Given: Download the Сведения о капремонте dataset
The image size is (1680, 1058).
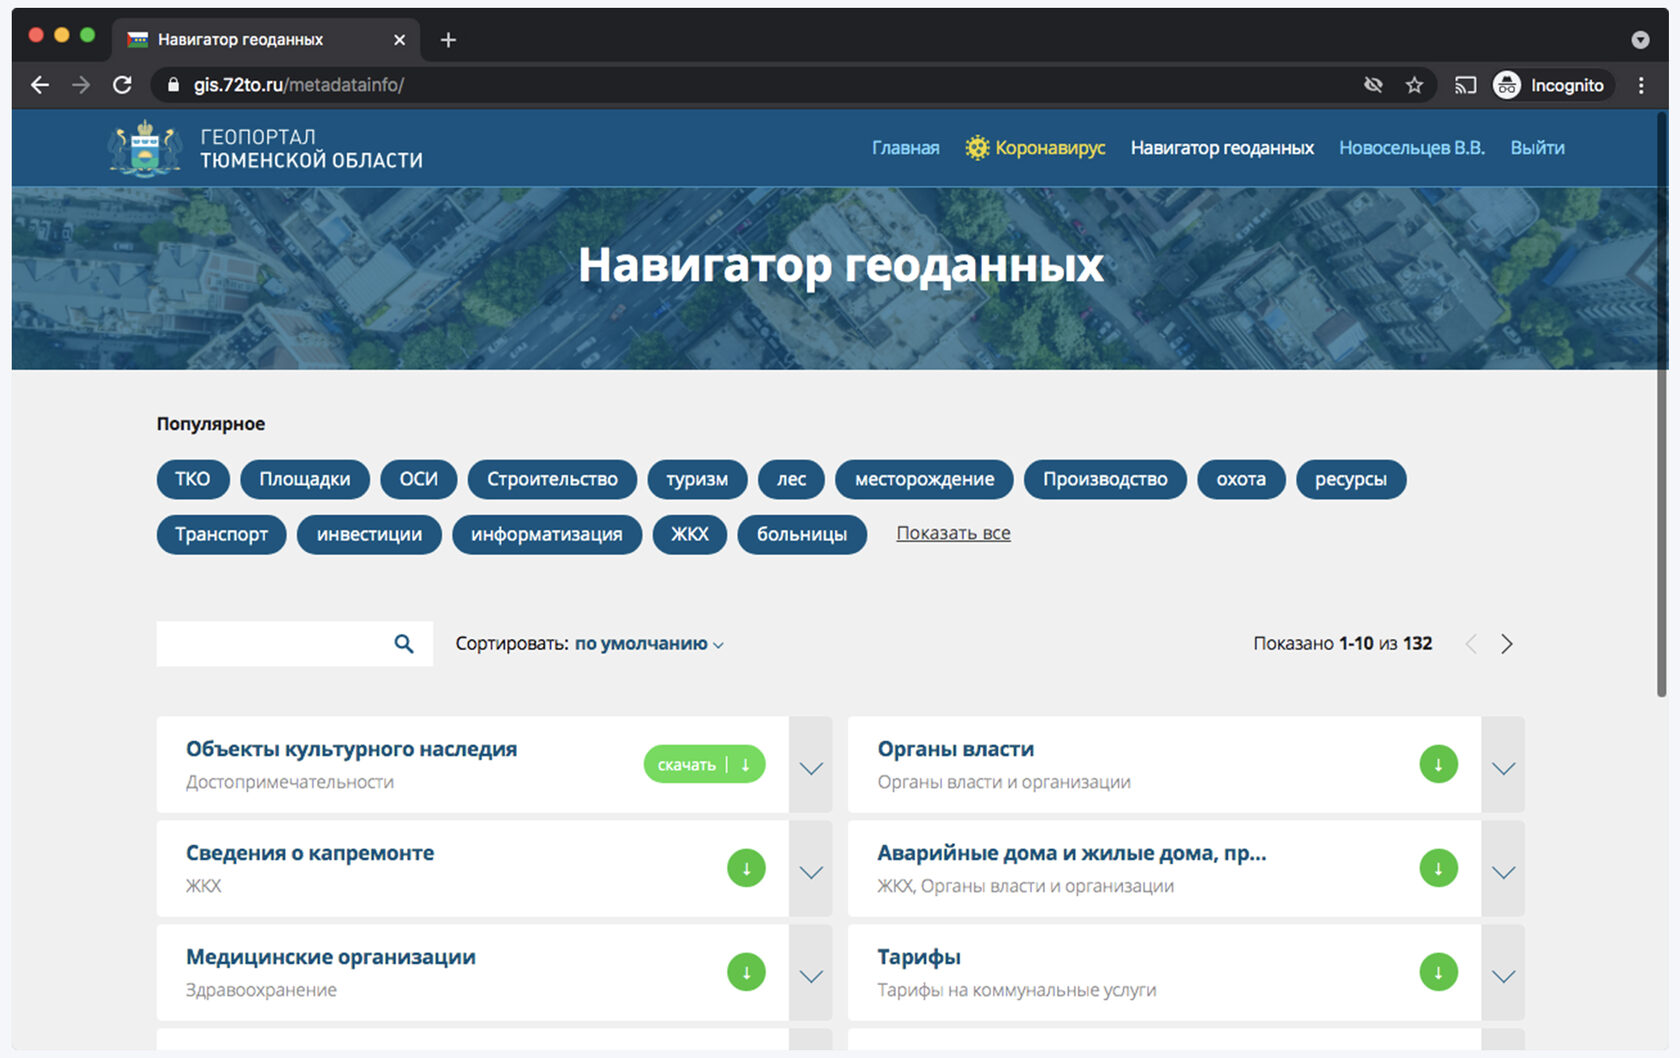Looking at the screenshot, I should coord(746,868).
